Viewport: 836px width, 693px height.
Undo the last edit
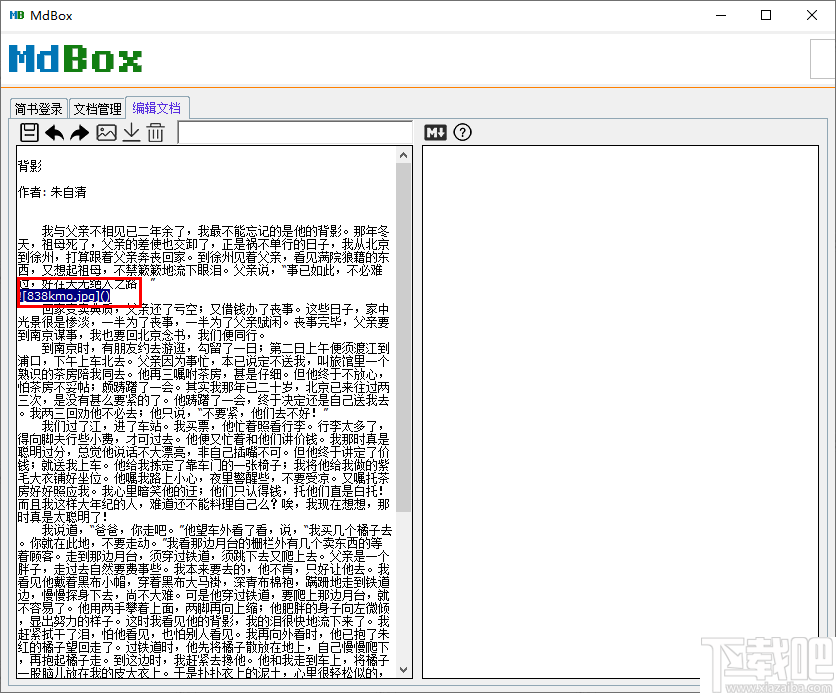click(x=54, y=131)
